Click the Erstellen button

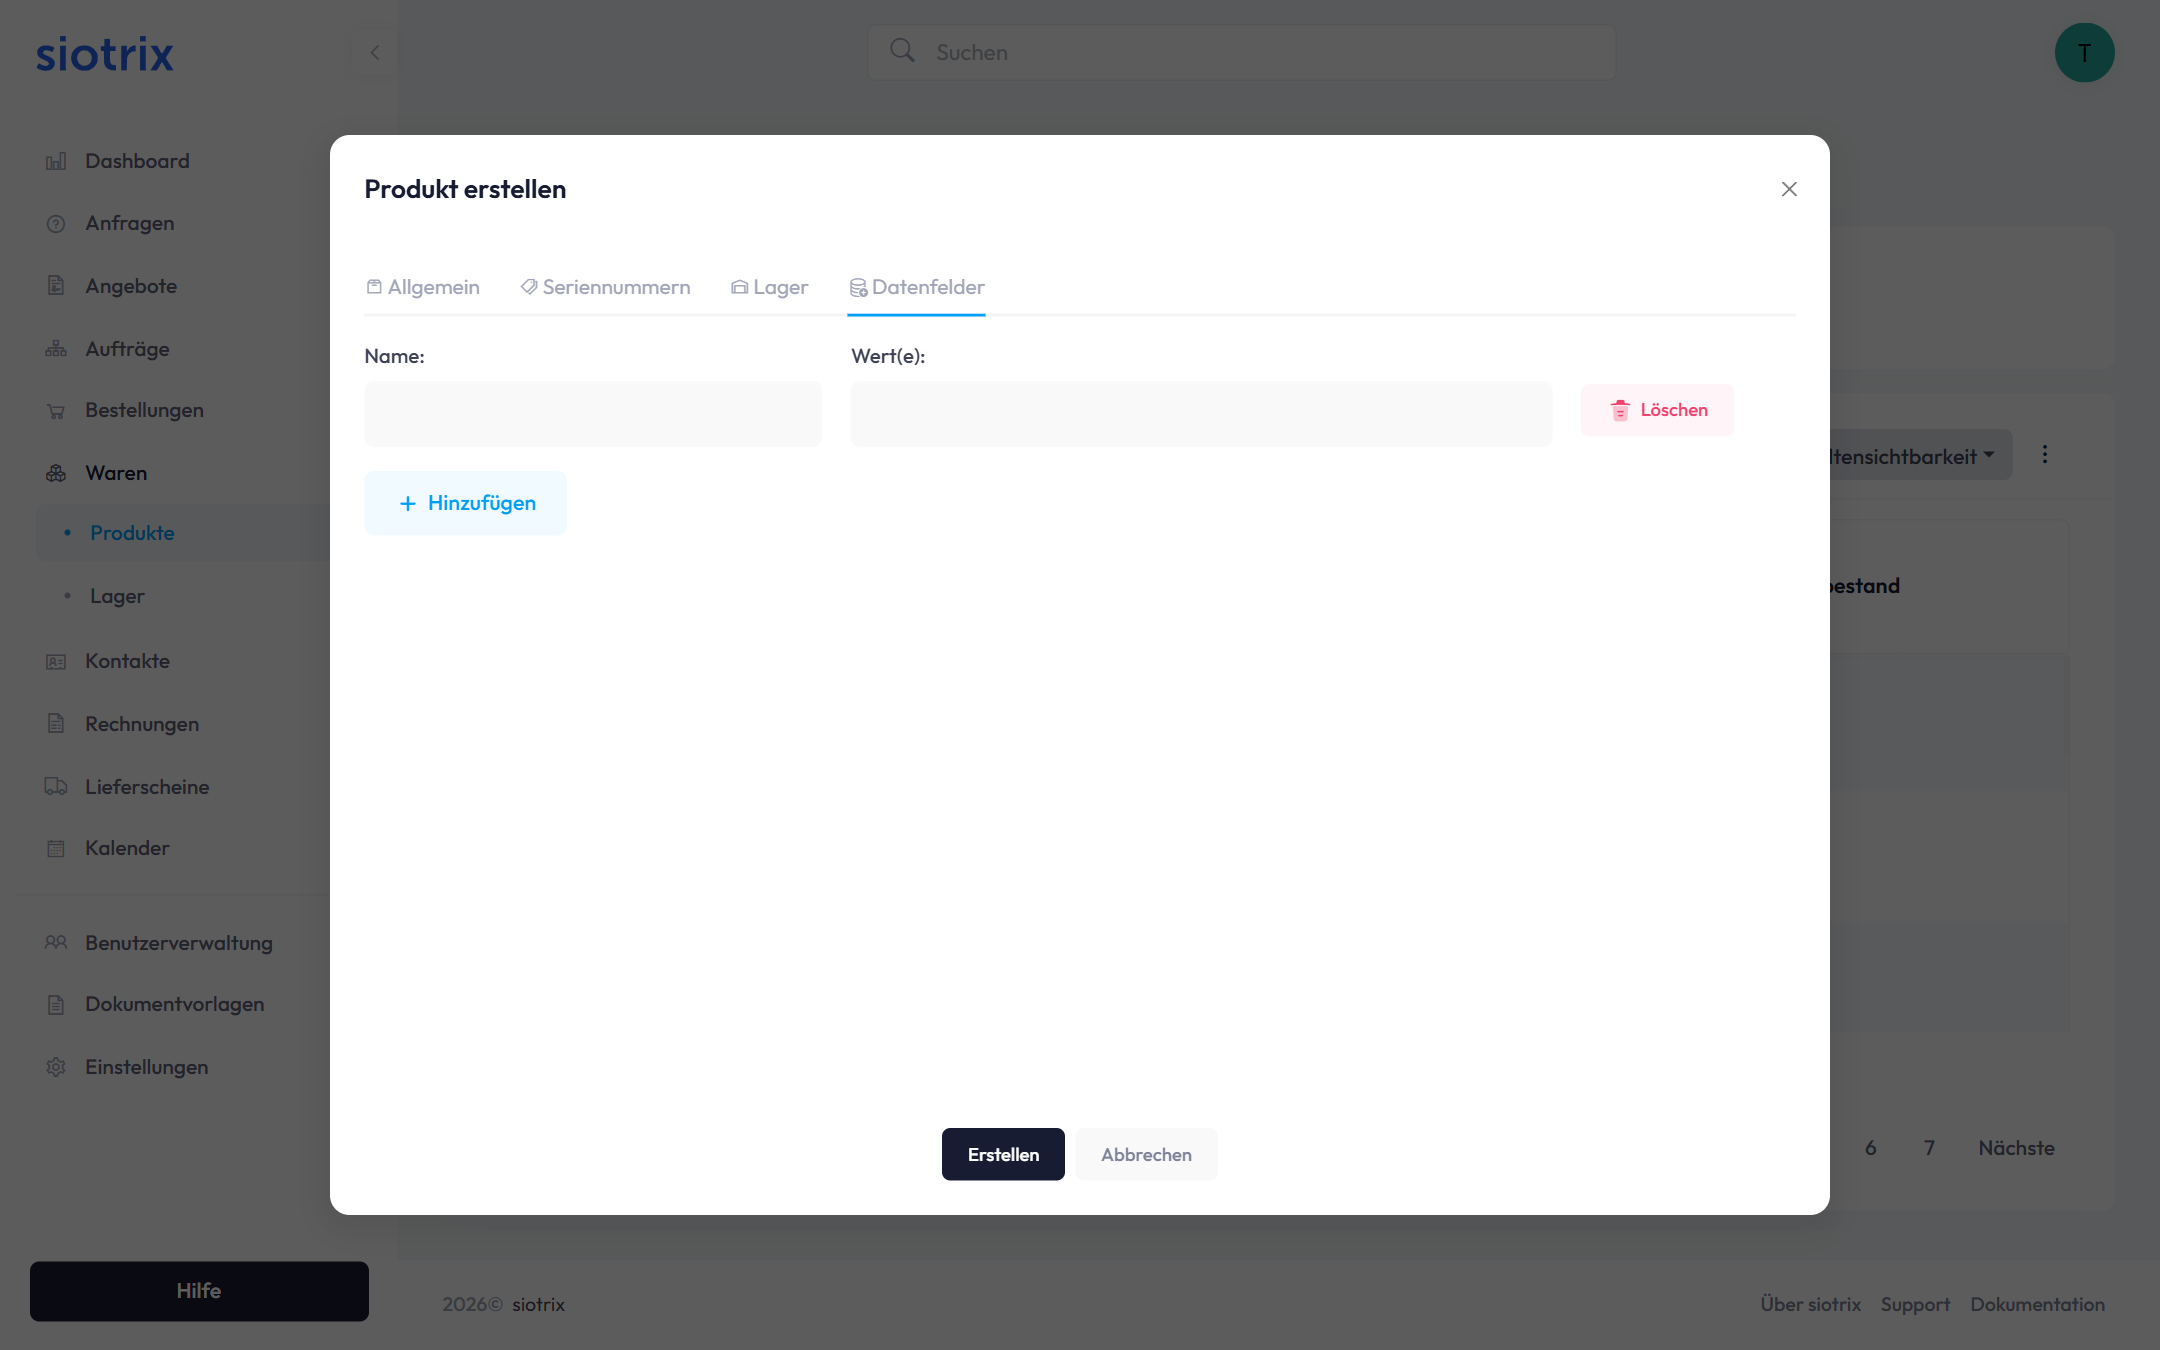pos(1002,1154)
